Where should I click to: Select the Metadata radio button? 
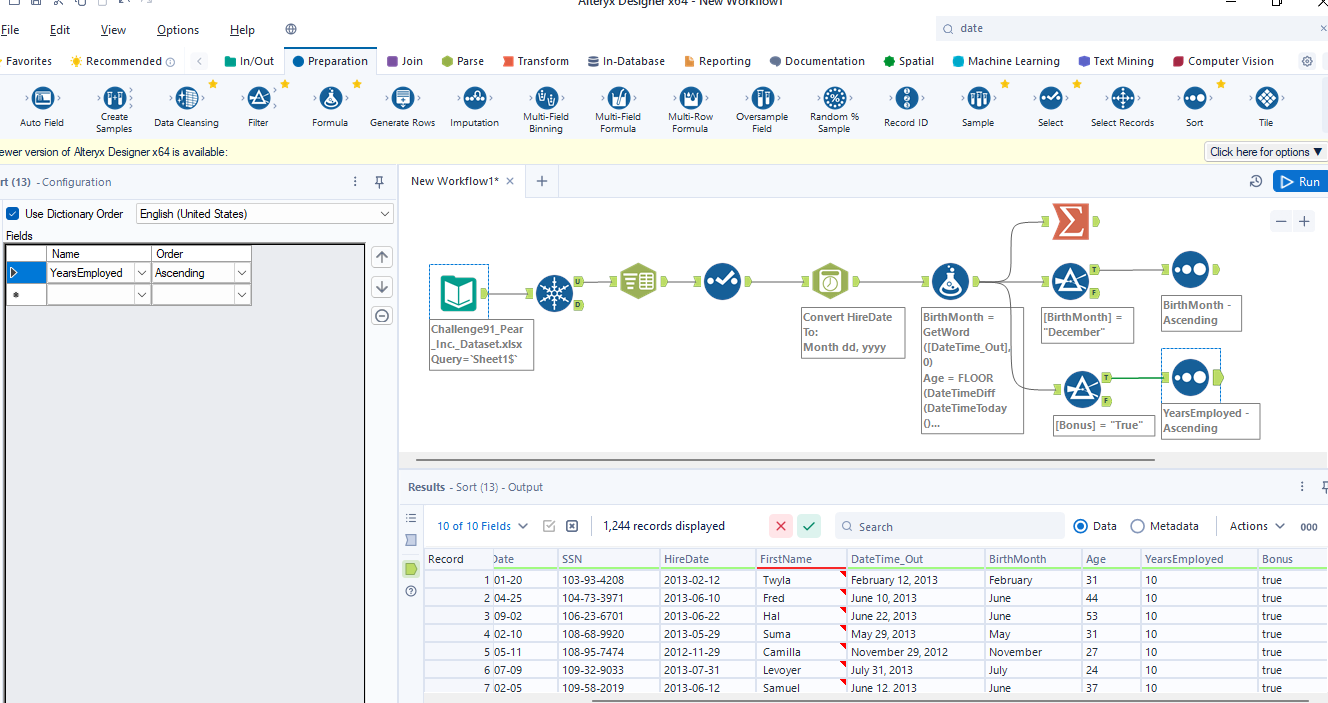coord(1137,526)
